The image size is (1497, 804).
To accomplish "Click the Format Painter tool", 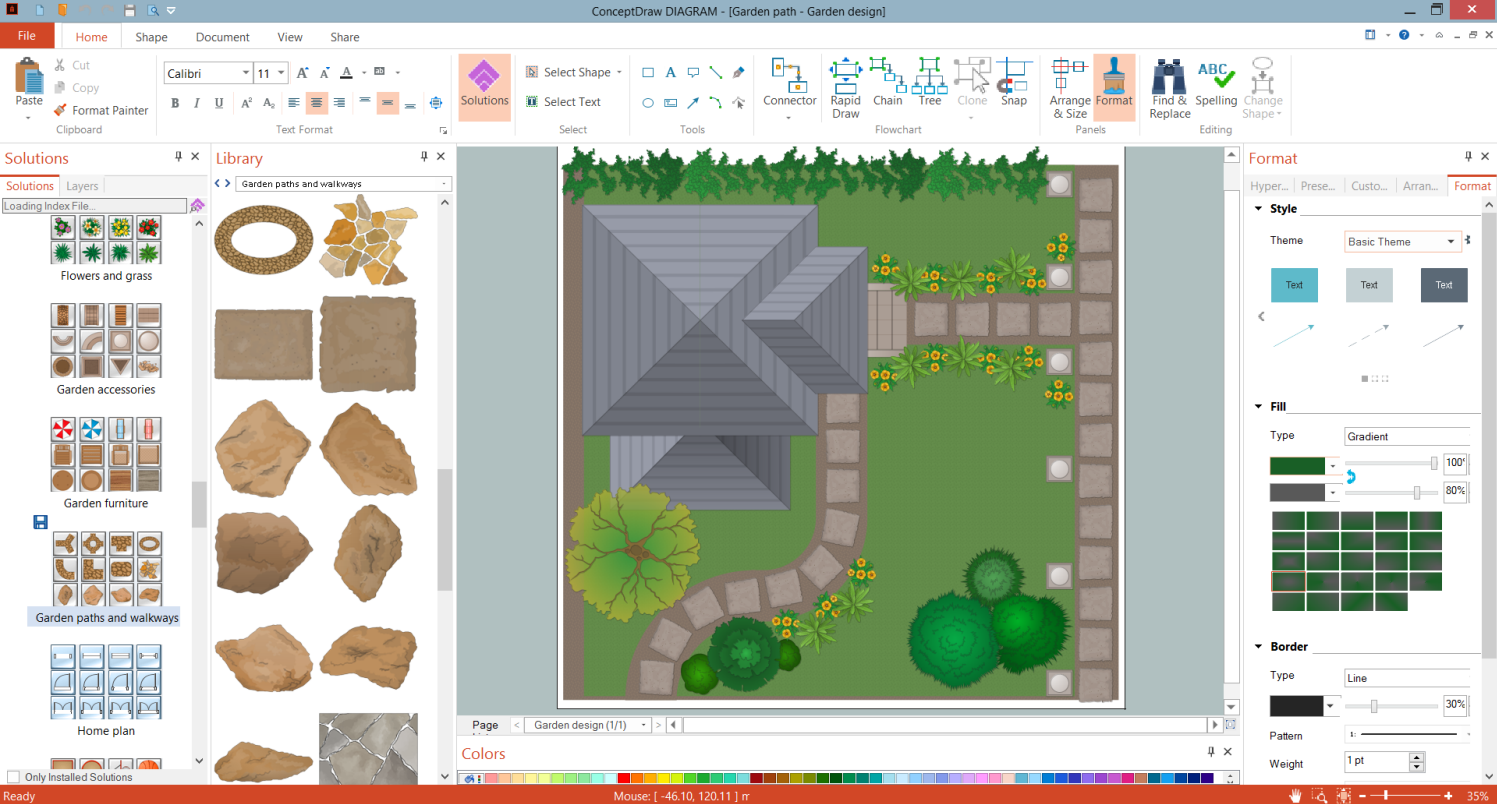I will [100, 111].
